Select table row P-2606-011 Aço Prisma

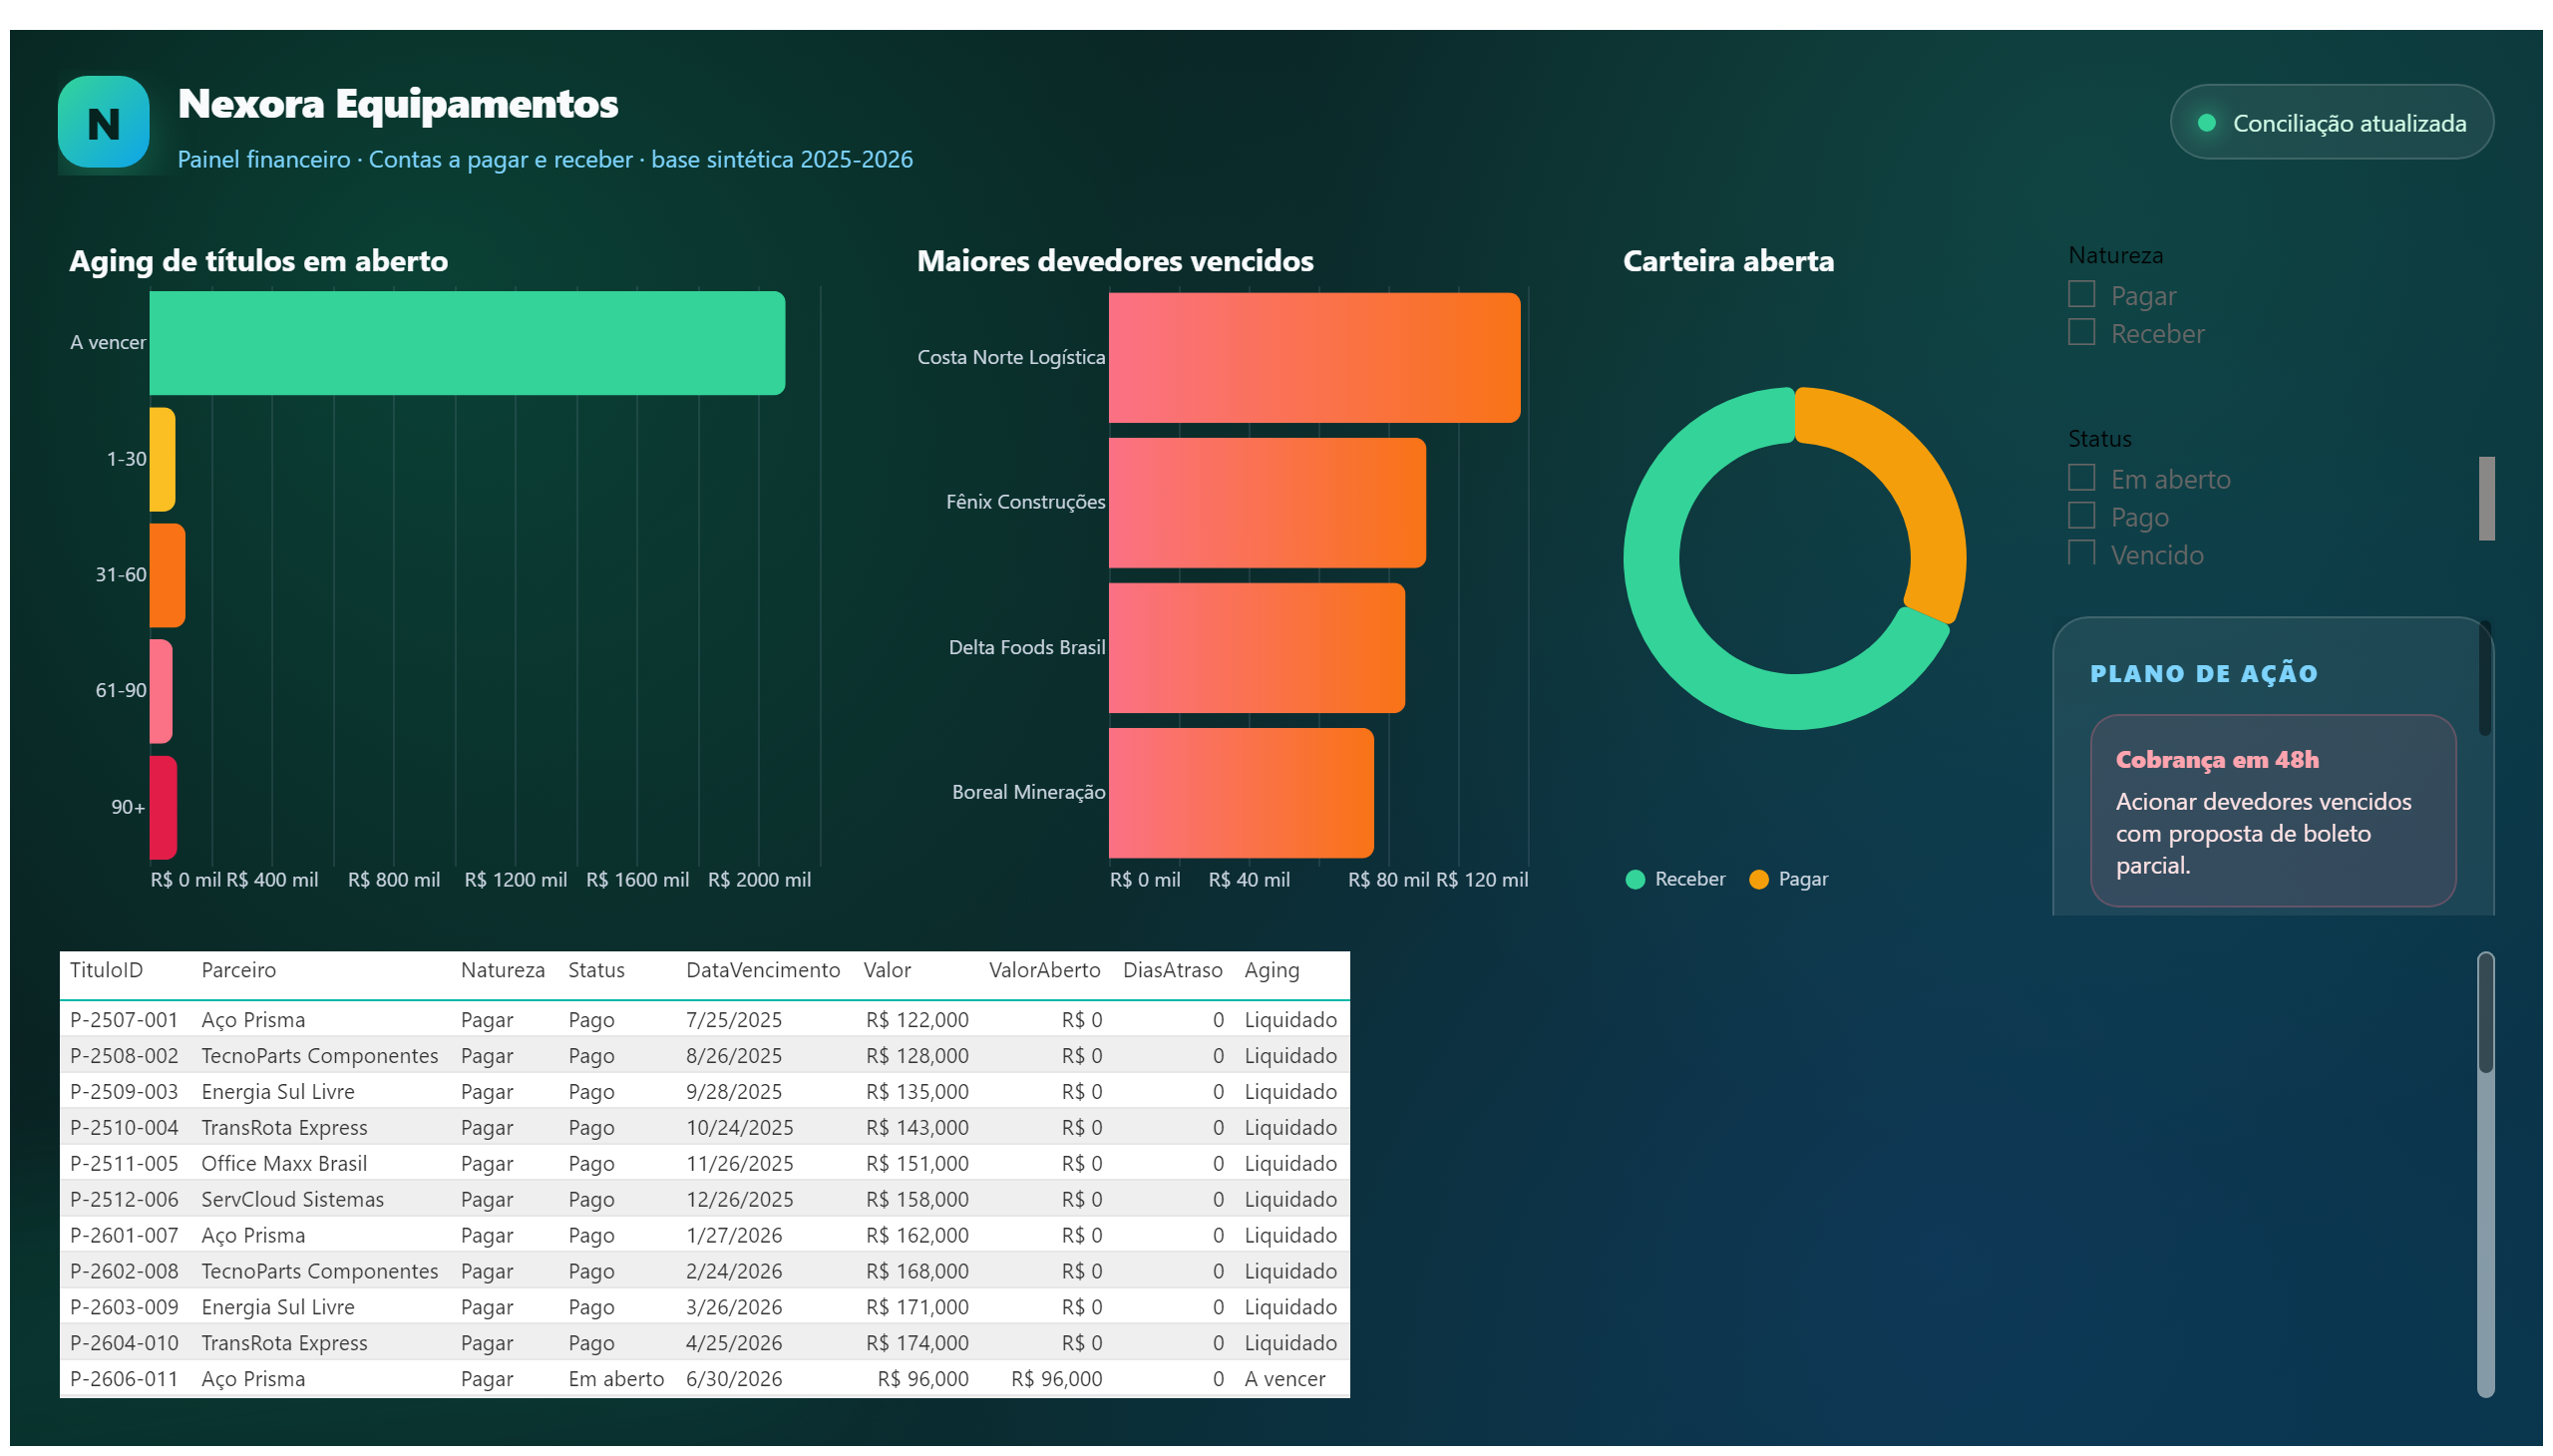pyautogui.click(x=704, y=1380)
